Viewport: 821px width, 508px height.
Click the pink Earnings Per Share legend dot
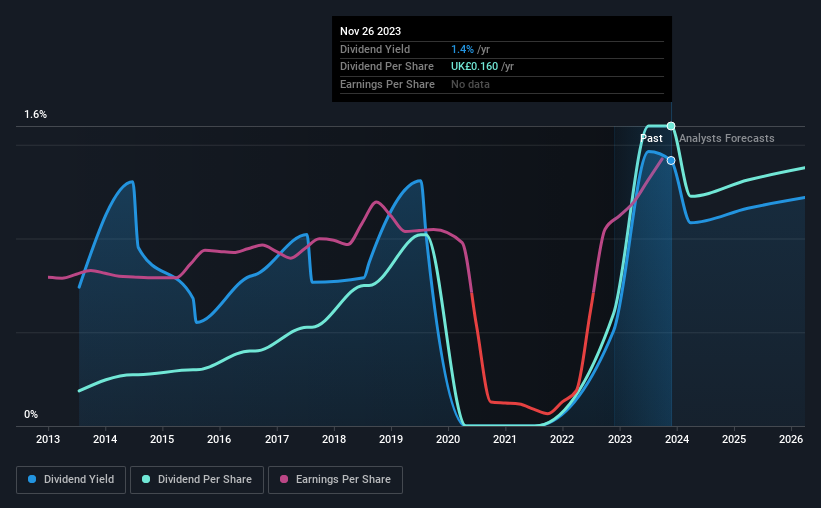284,479
